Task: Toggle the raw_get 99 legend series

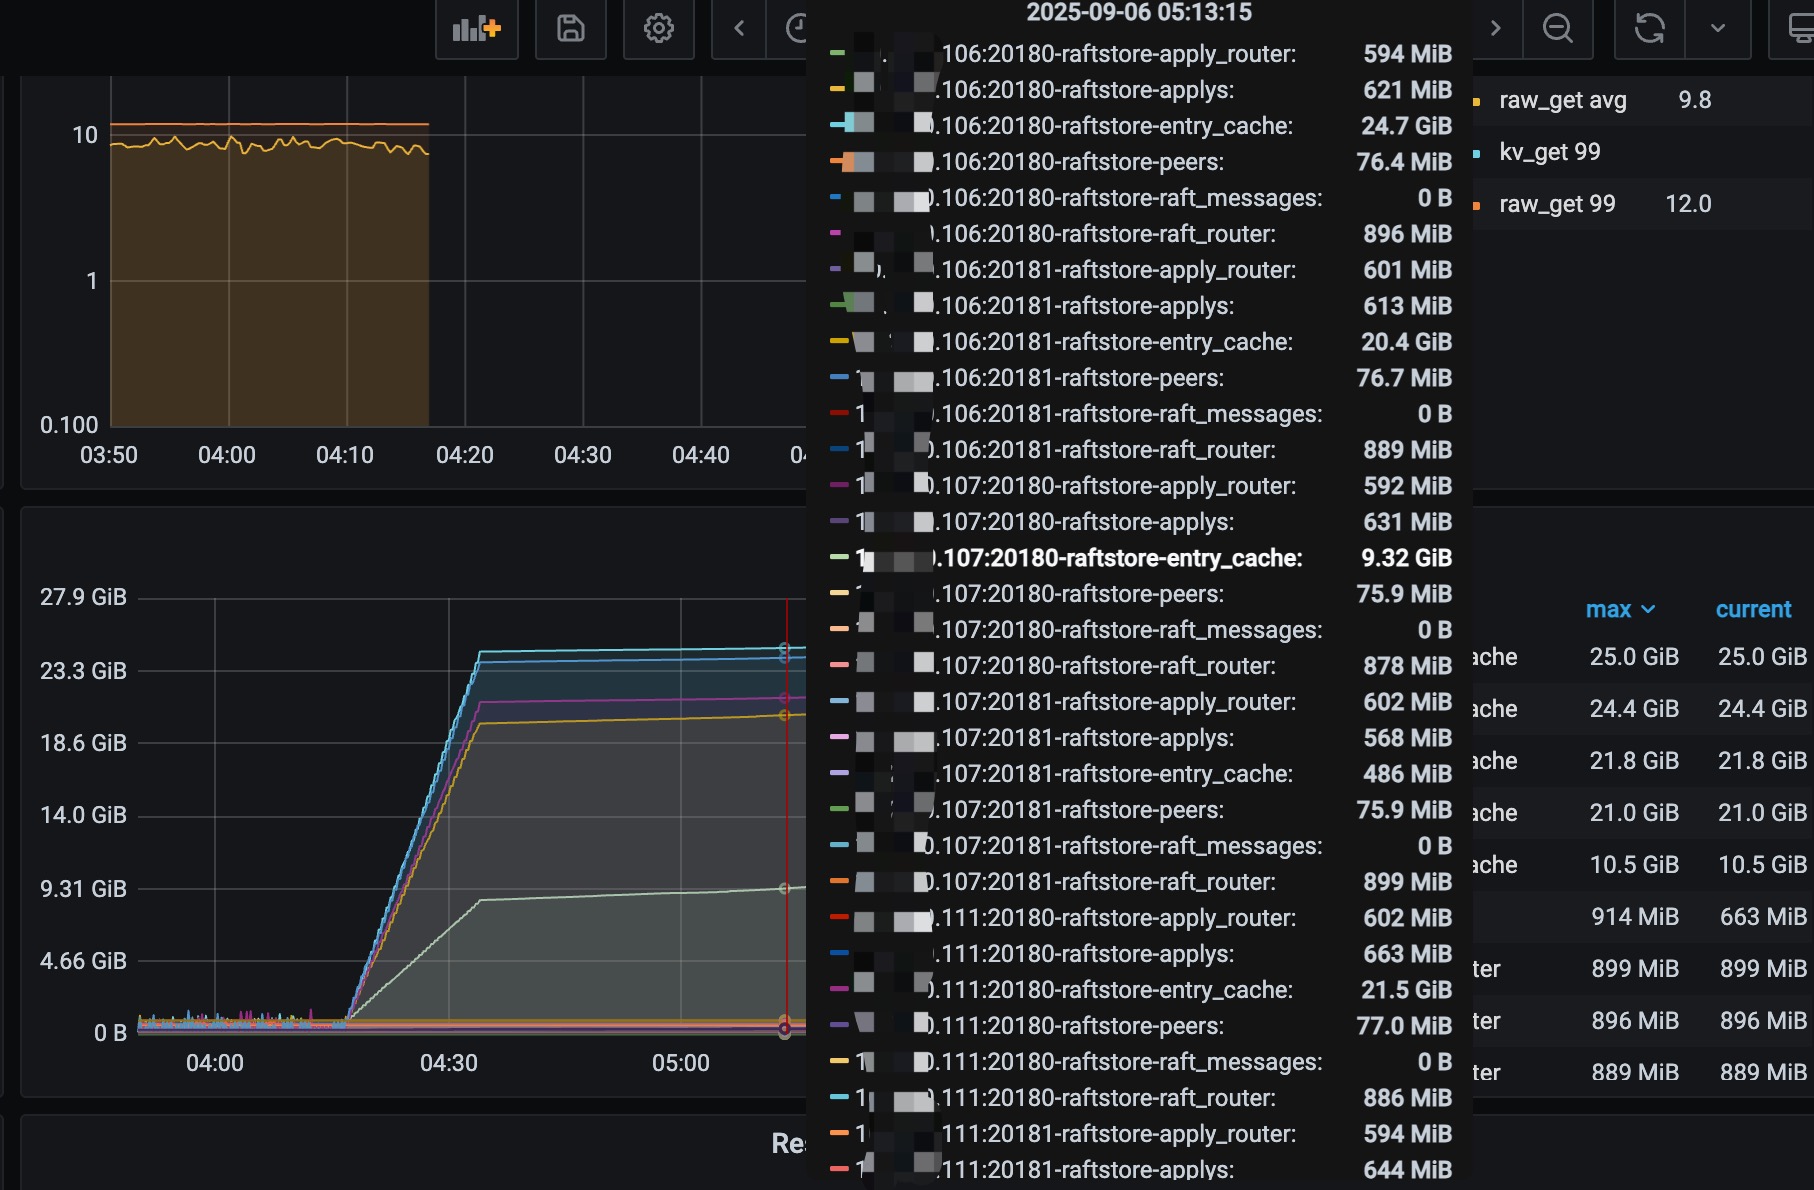Action: (1556, 204)
